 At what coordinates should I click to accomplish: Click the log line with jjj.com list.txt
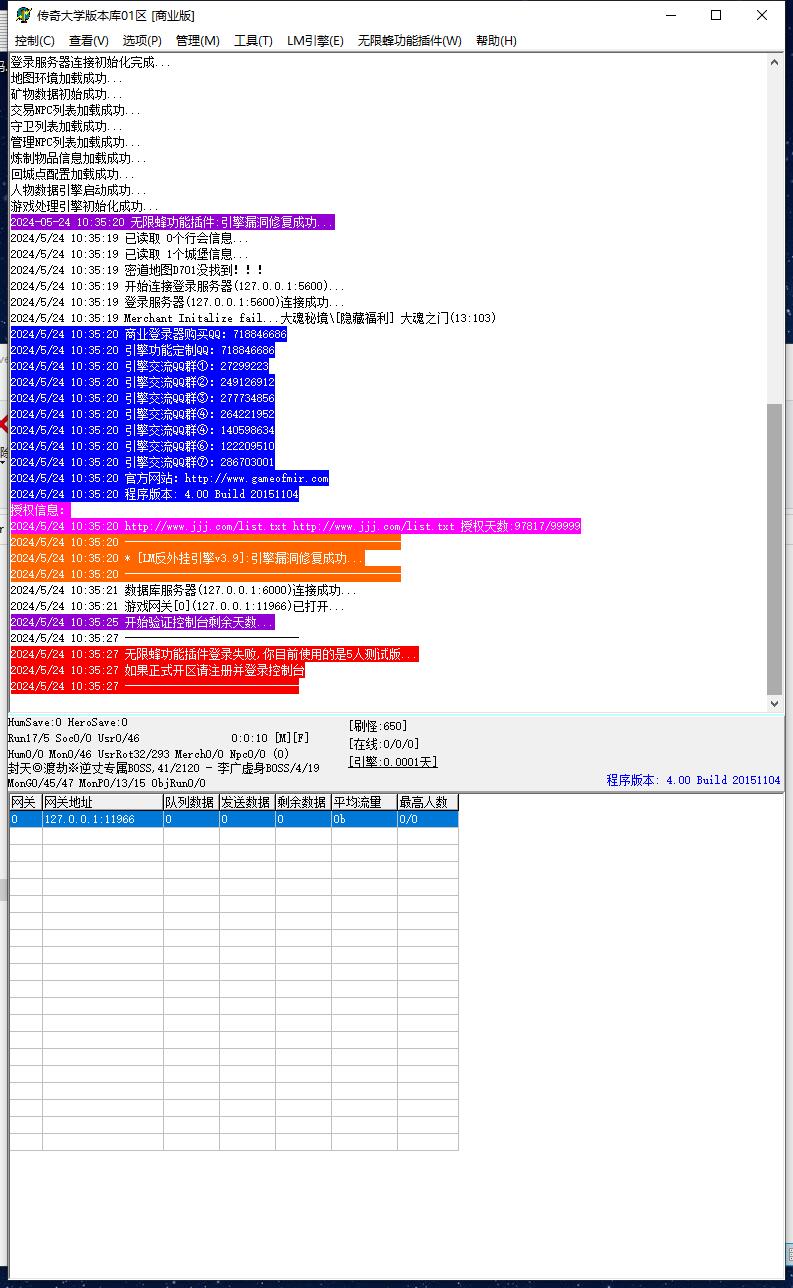click(296, 526)
